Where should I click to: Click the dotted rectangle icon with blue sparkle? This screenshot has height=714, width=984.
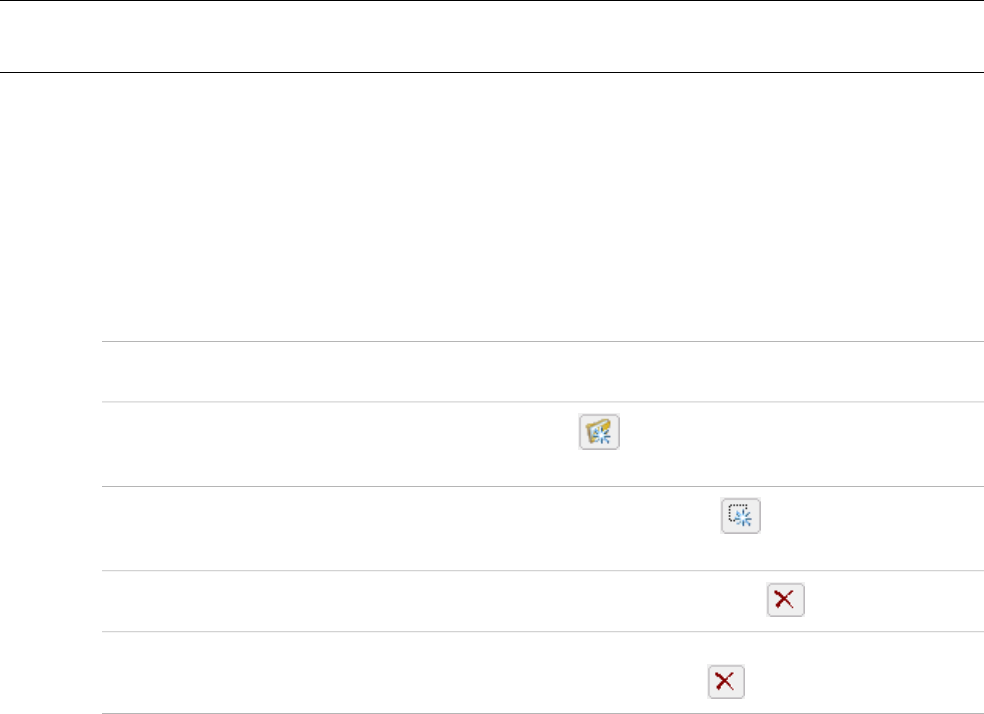[741, 515]
